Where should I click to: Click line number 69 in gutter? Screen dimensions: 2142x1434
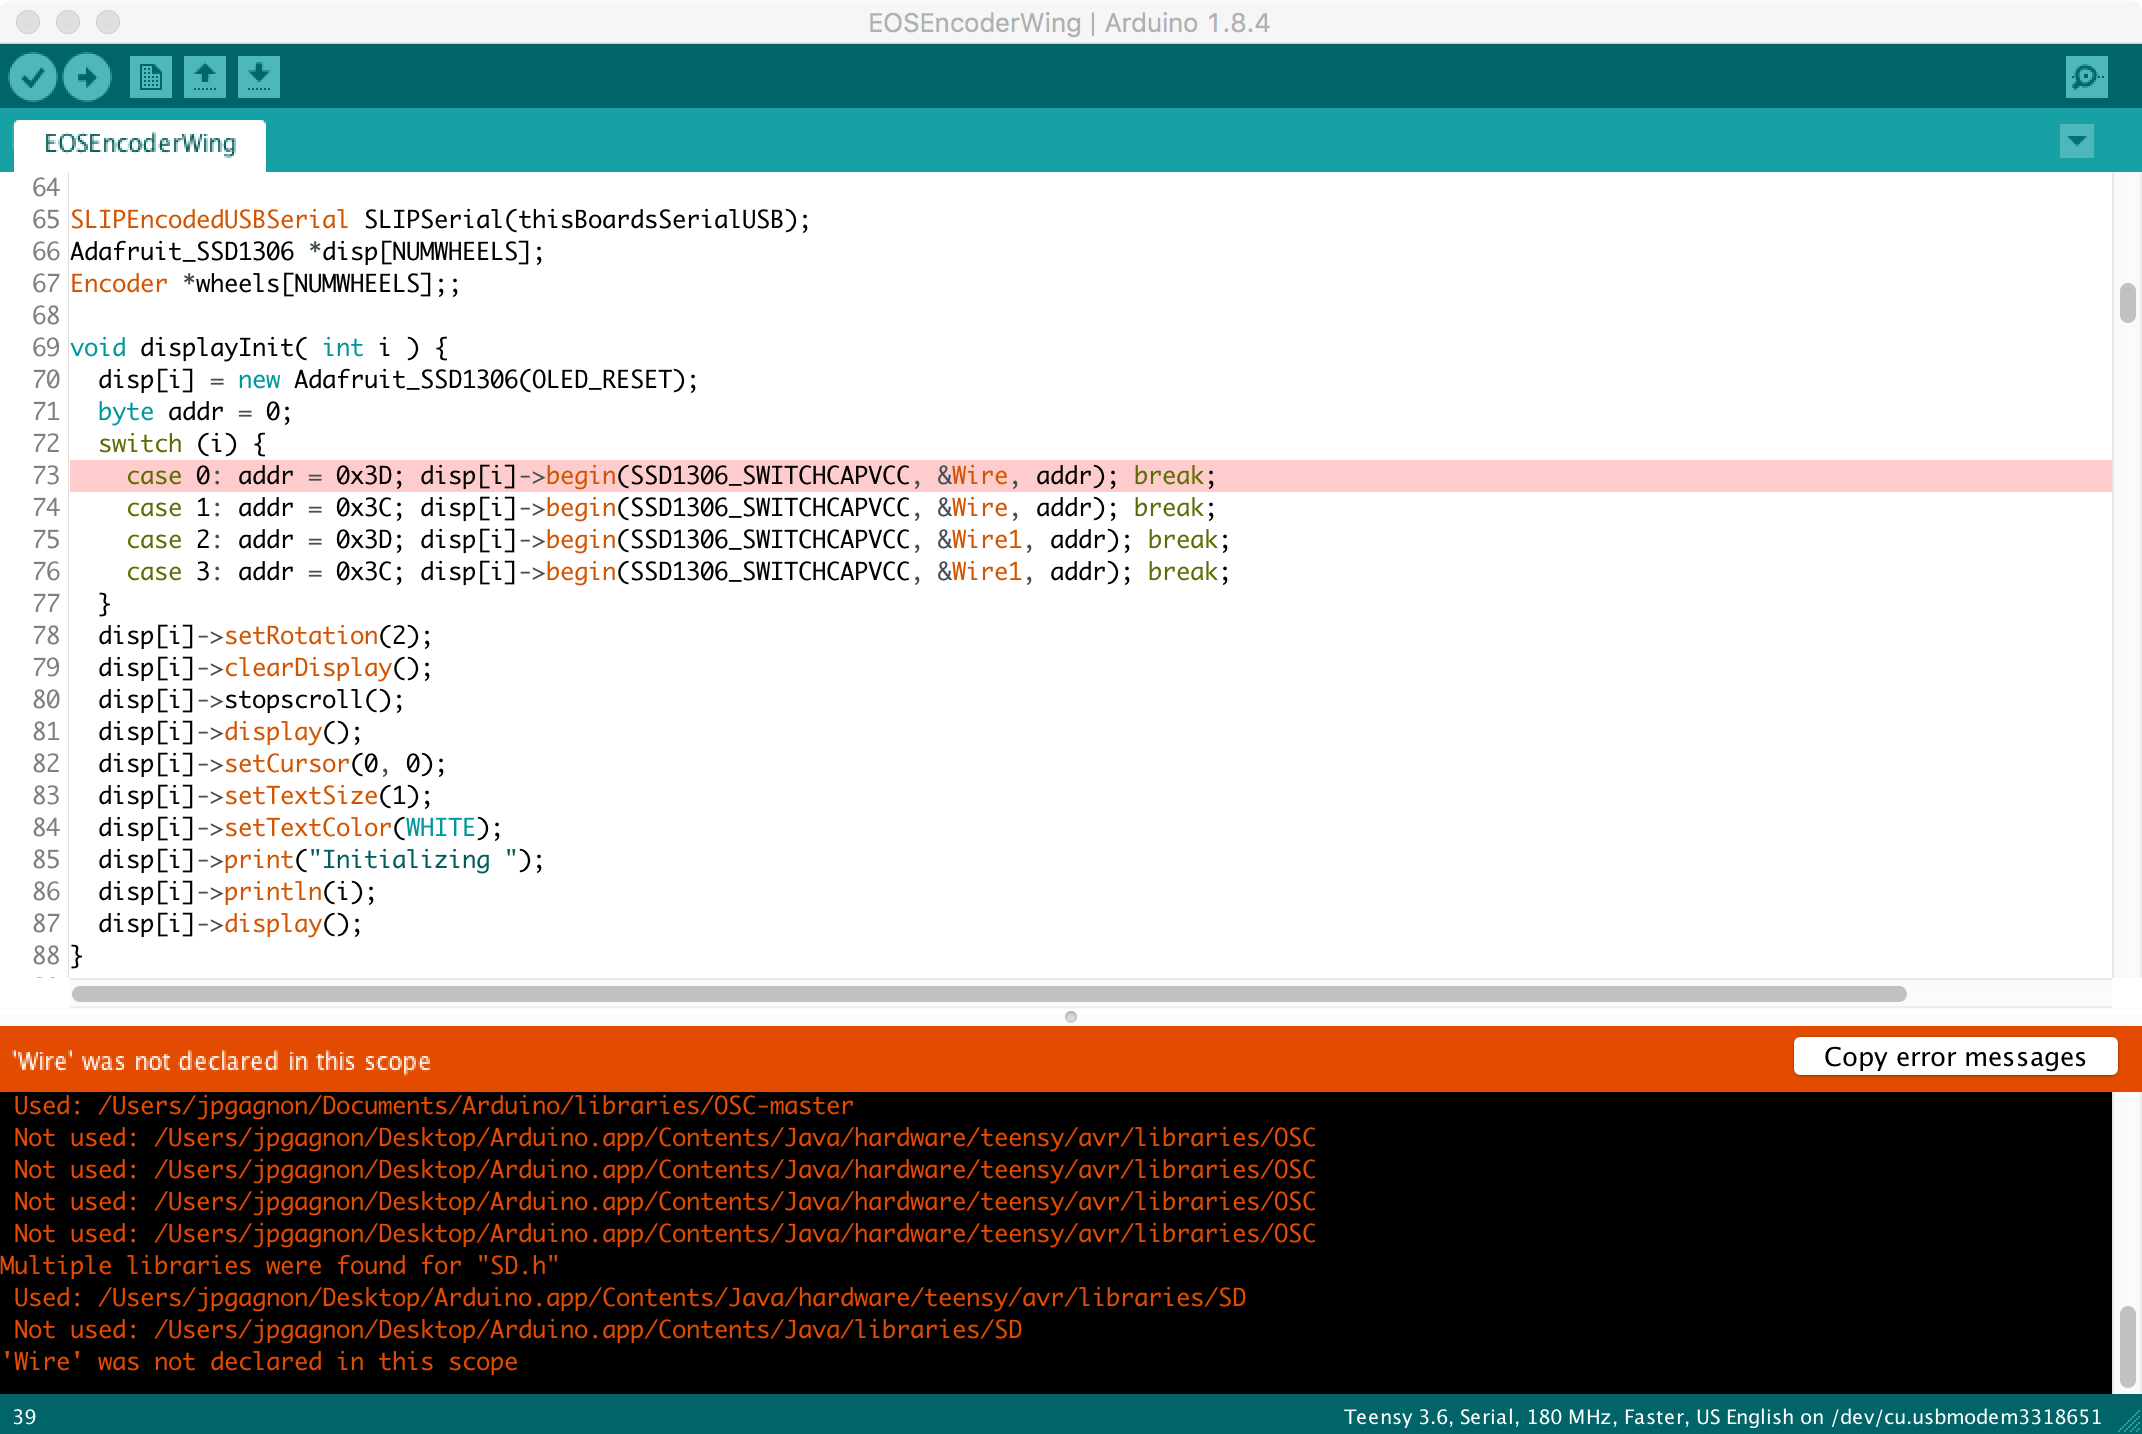pyautogui.click(x=46, y=348)
